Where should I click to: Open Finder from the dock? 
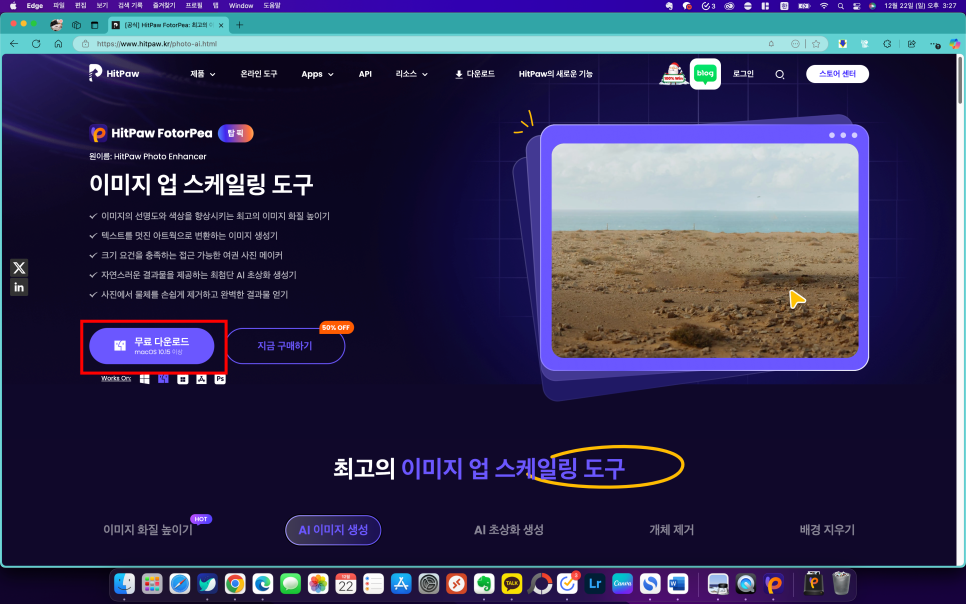click(x=124, y=583)
